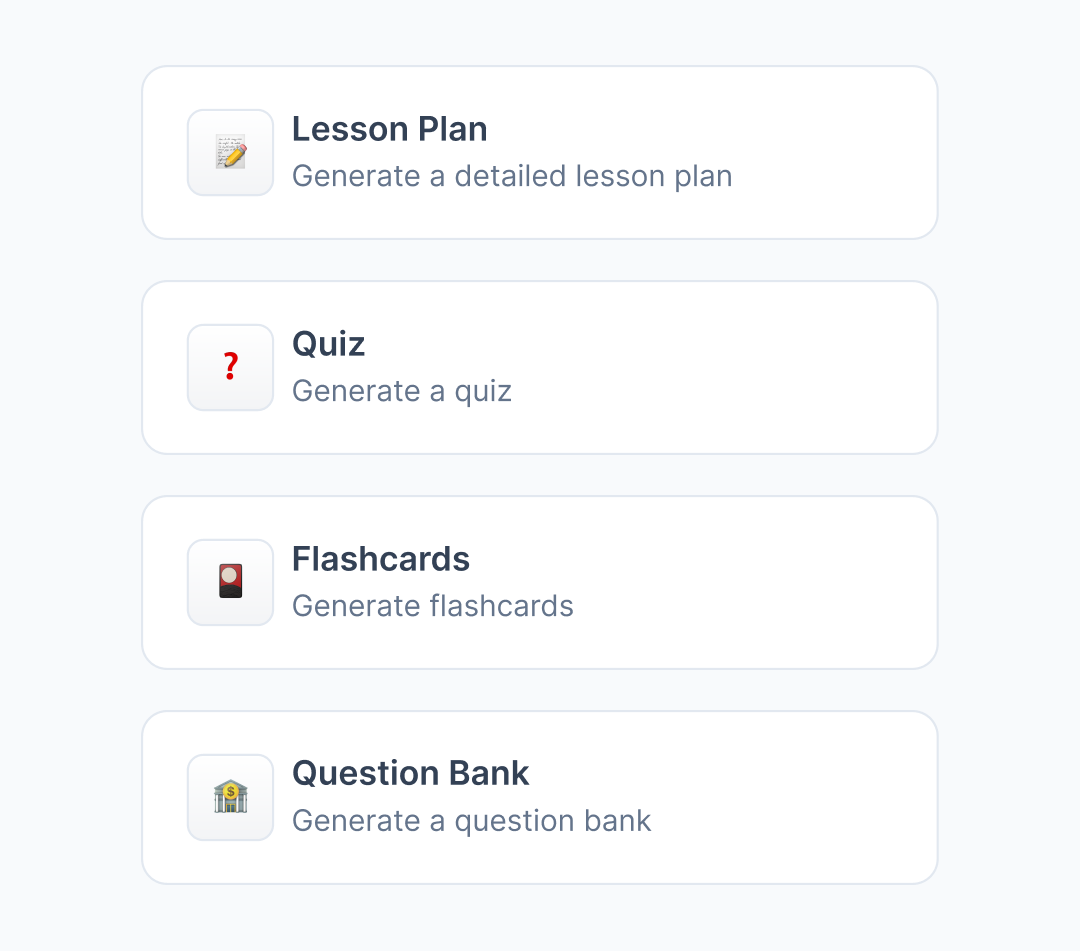Click 'Generate a question bank' subtitle
Viewport: 1080px width, 951px height.
pos(470,821)
